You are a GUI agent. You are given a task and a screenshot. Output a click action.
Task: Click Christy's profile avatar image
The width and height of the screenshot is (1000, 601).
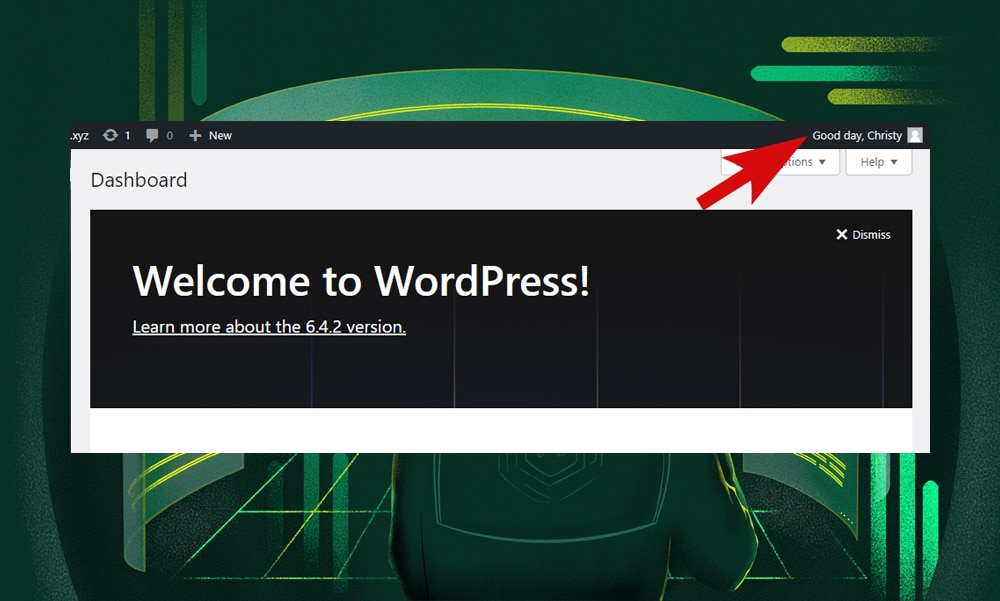(x=917, y=135)
